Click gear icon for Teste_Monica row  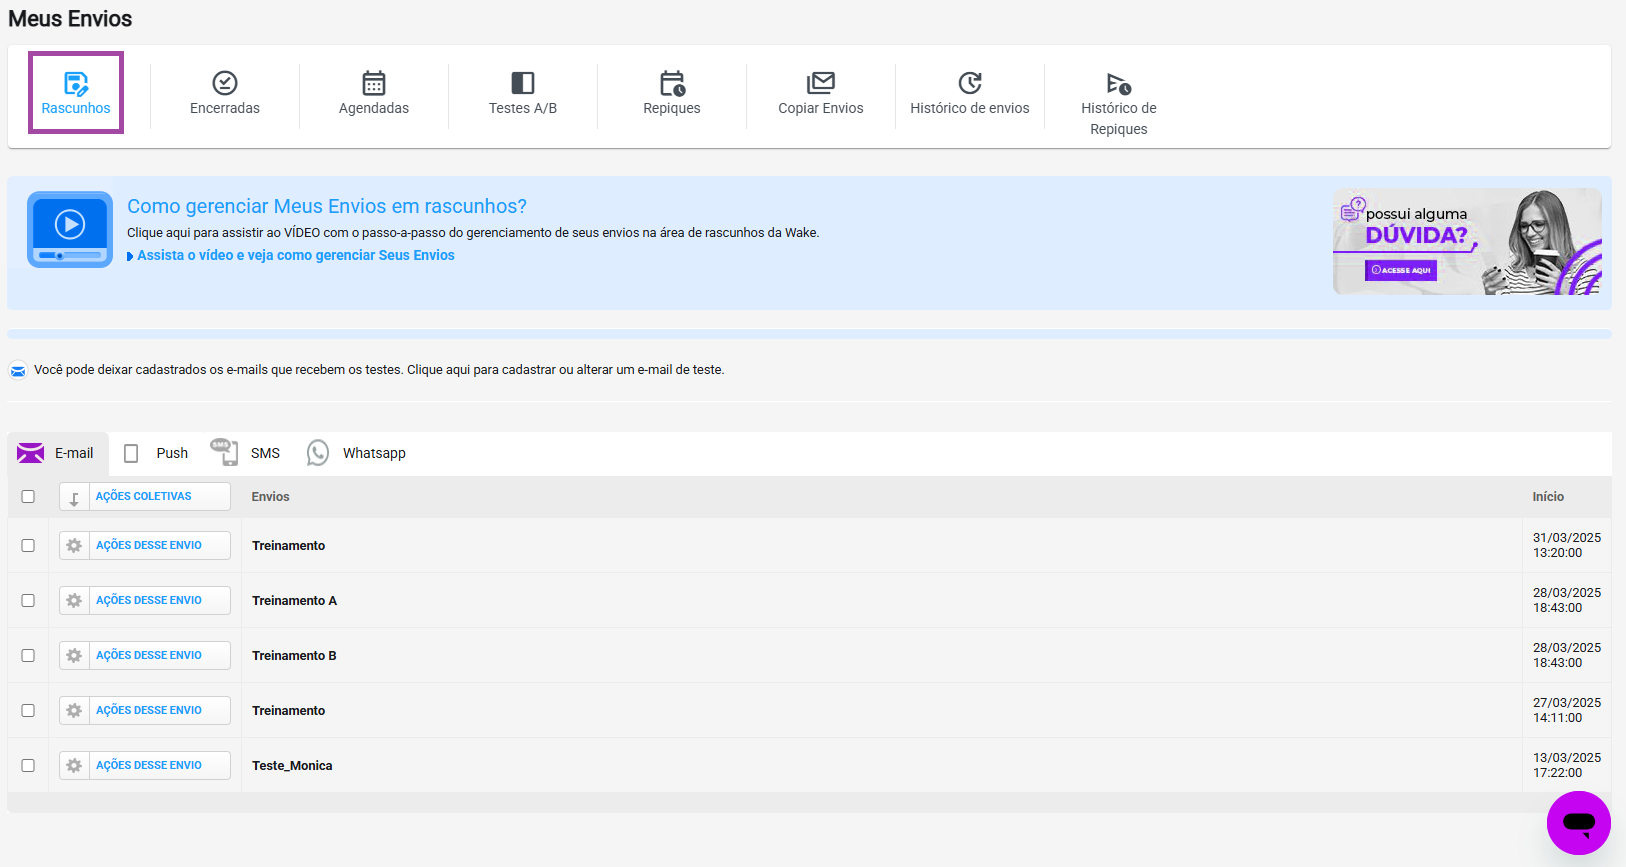pyautogui.click(x=74, y=765)
